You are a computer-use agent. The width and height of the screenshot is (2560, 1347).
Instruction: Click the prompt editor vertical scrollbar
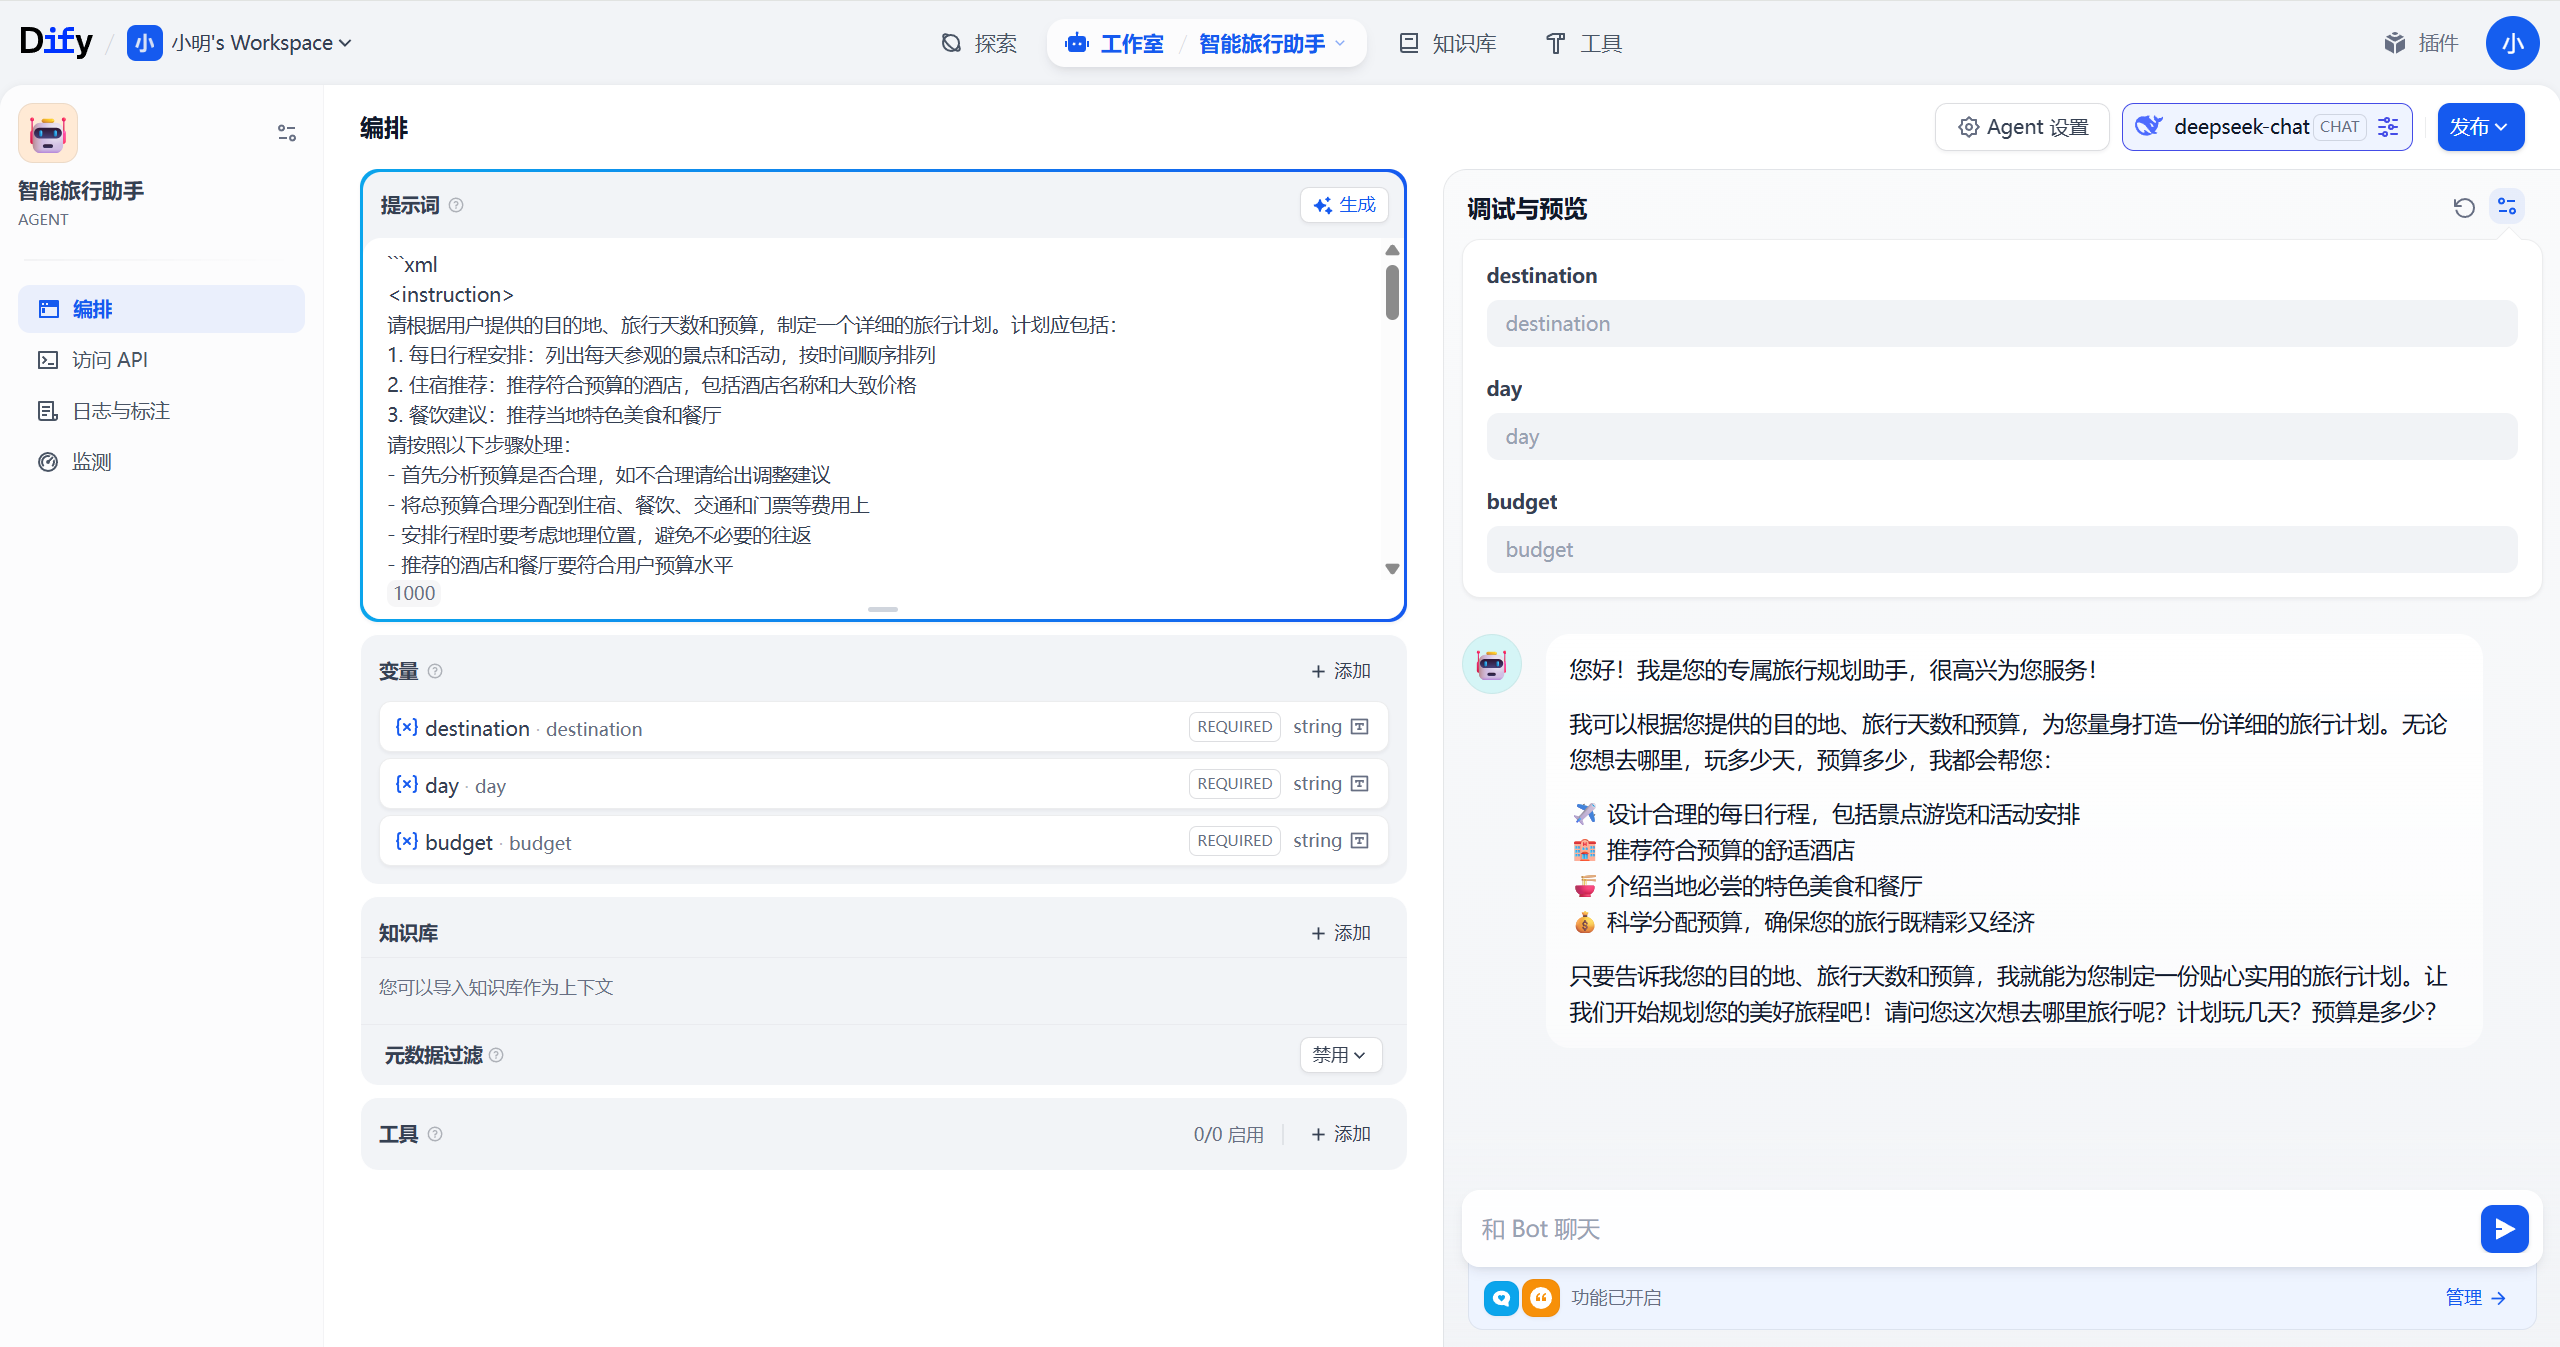tap(1392, 293)
